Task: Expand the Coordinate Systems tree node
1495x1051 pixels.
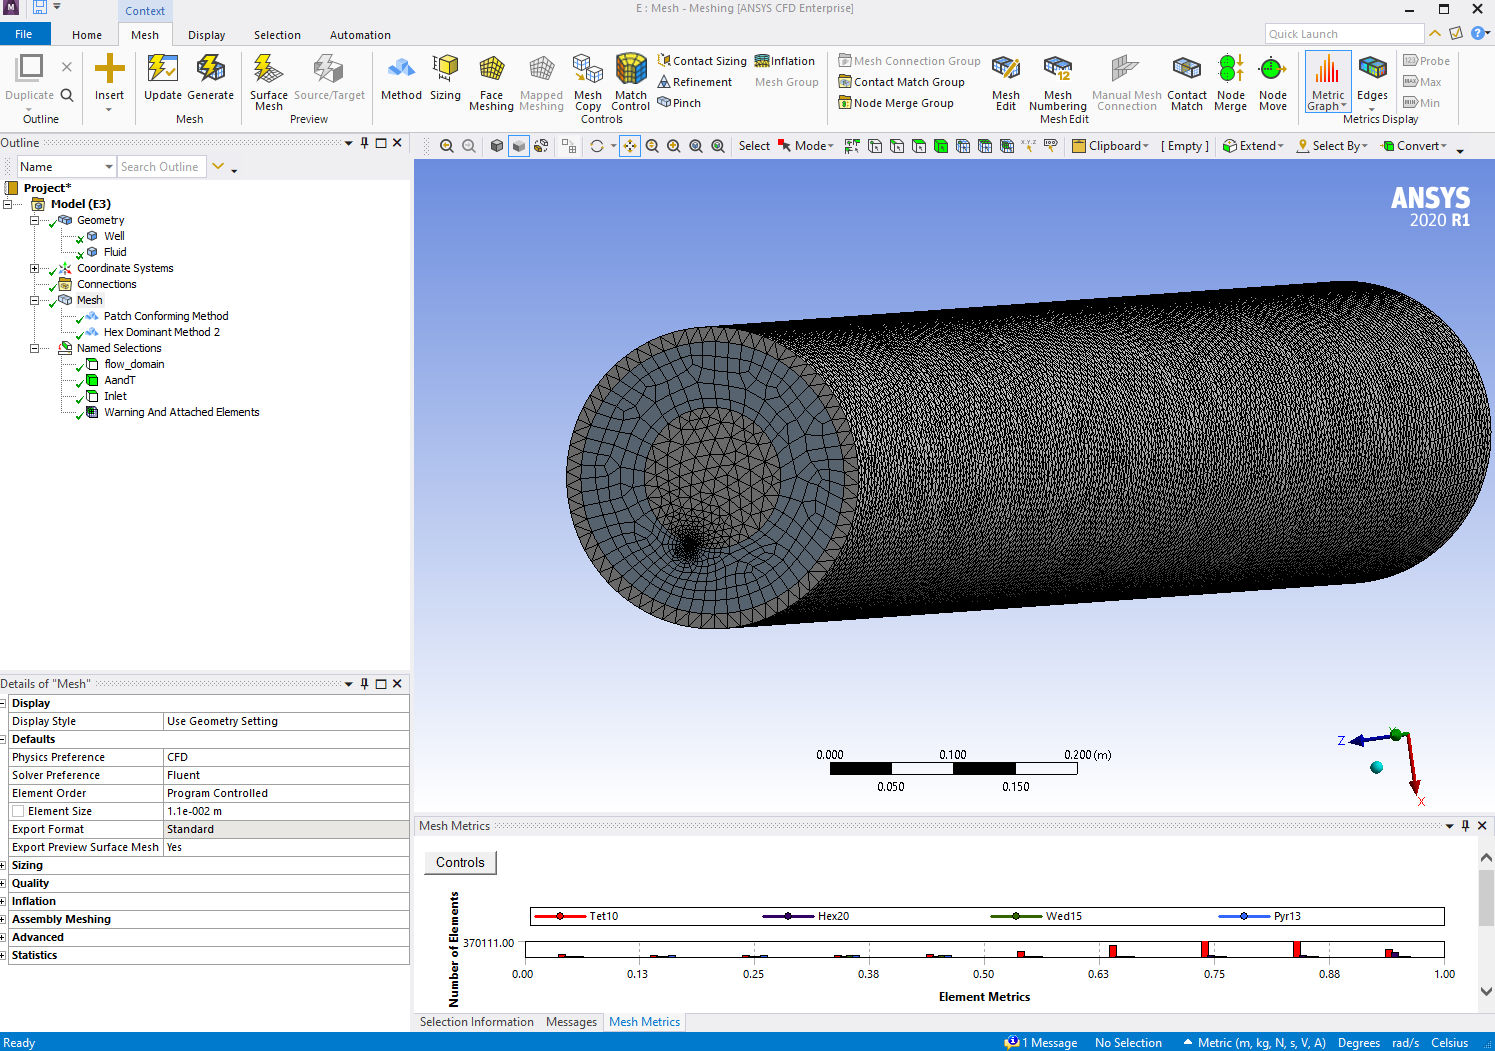Action: point(34,268)
